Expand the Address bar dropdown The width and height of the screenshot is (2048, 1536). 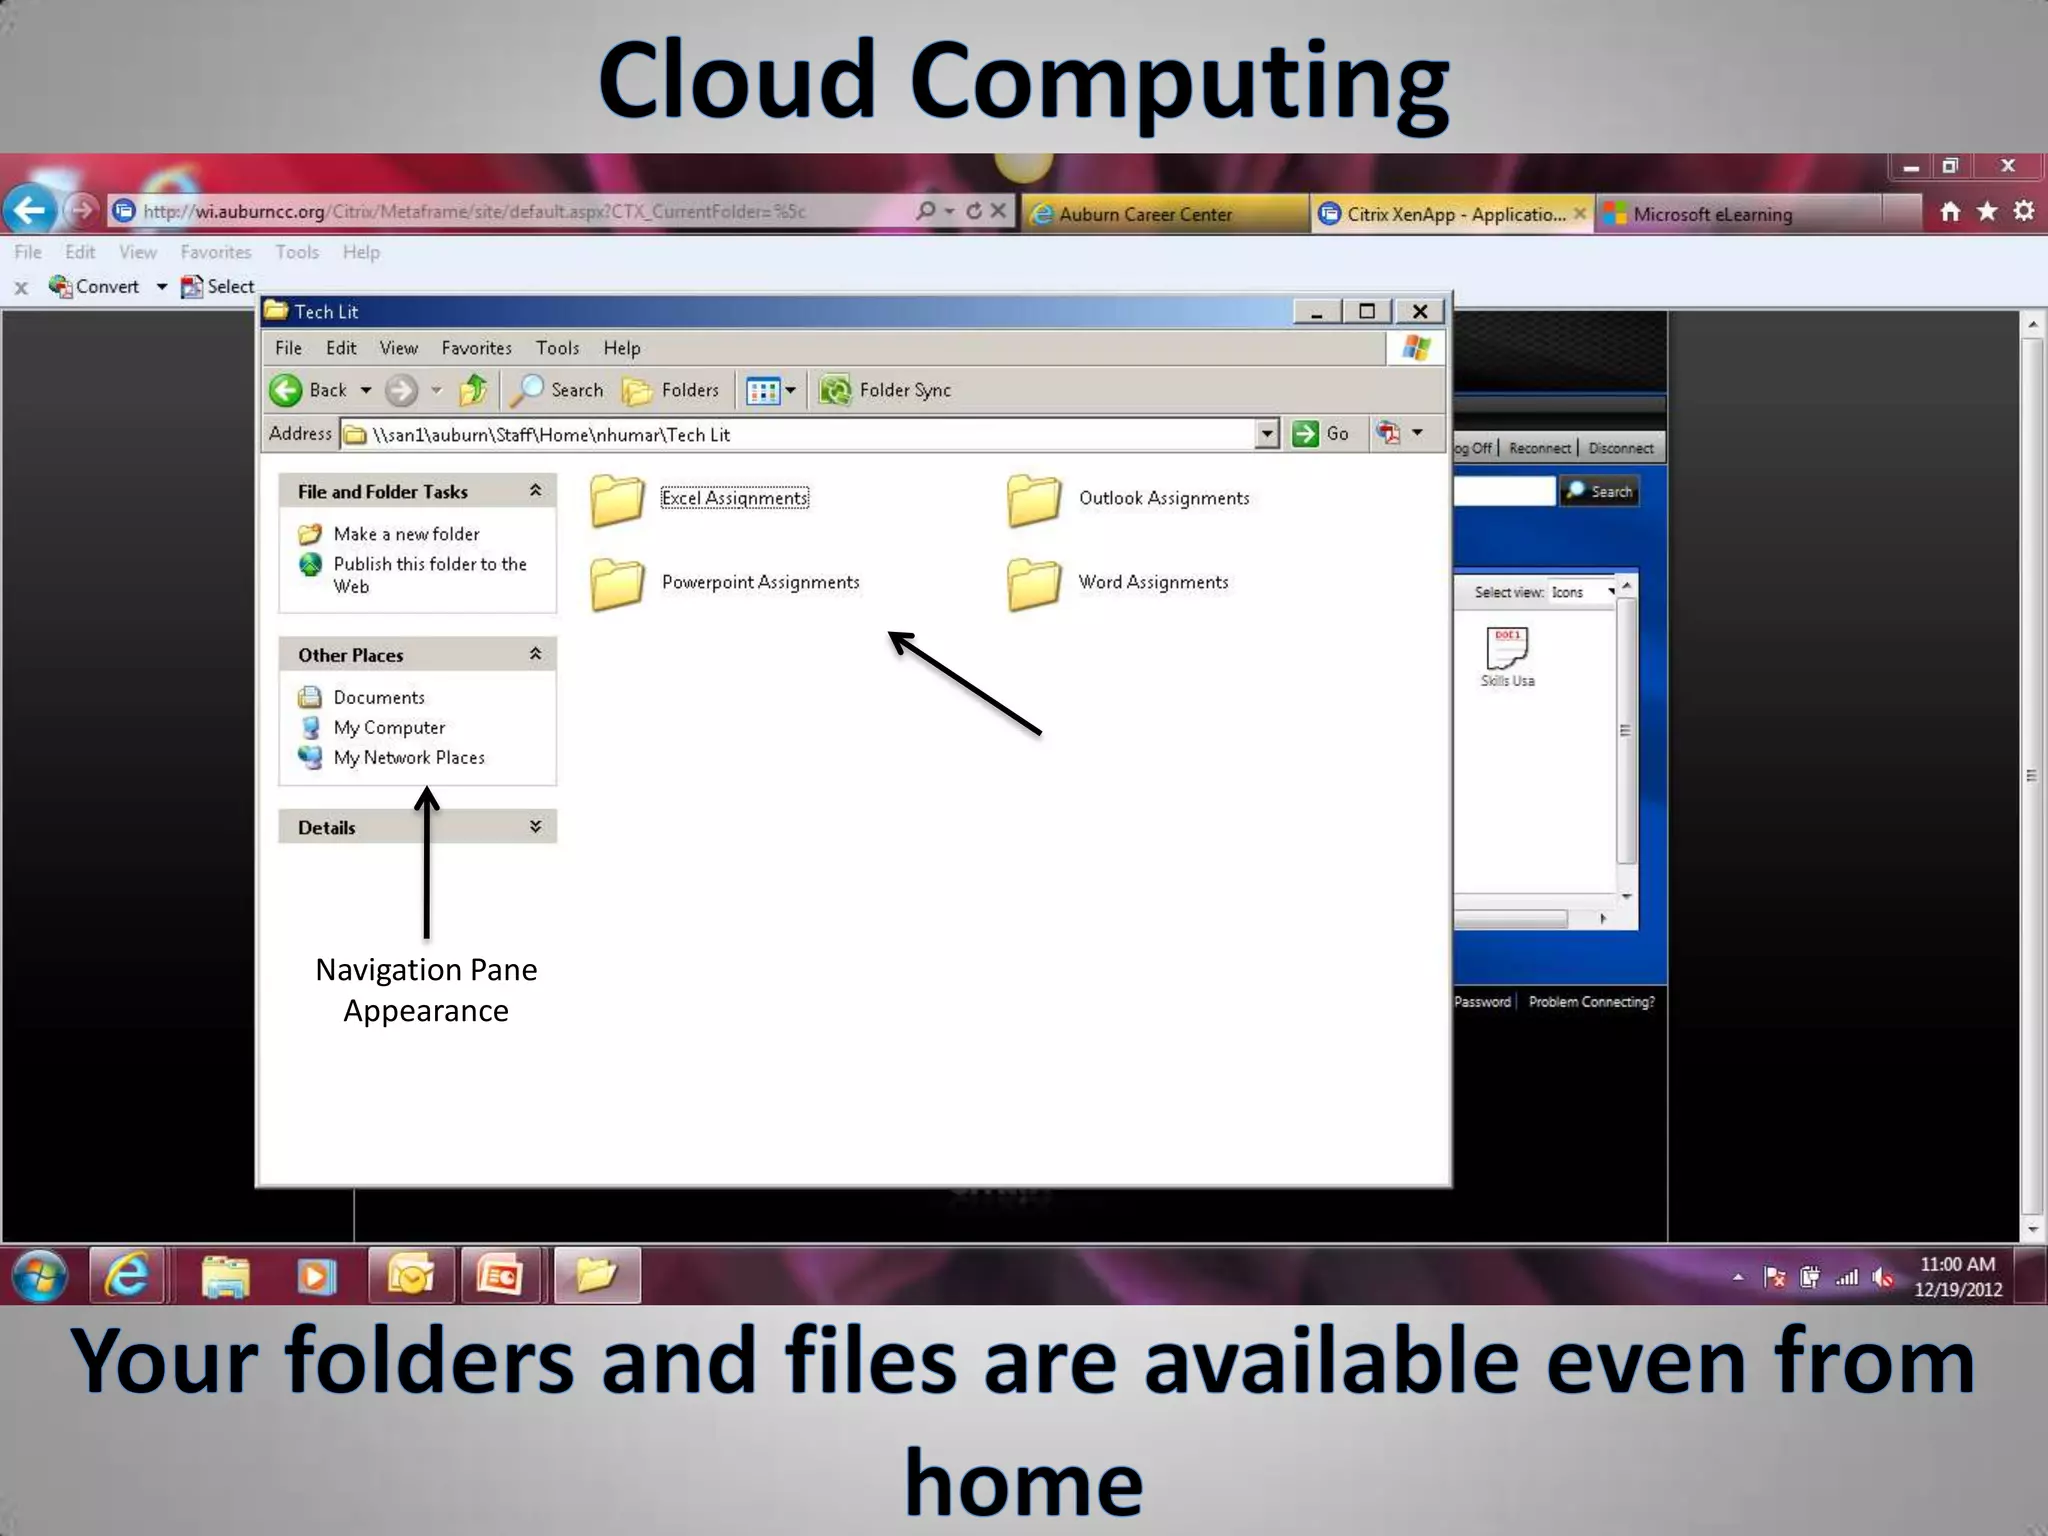(x=1267, y=434)
